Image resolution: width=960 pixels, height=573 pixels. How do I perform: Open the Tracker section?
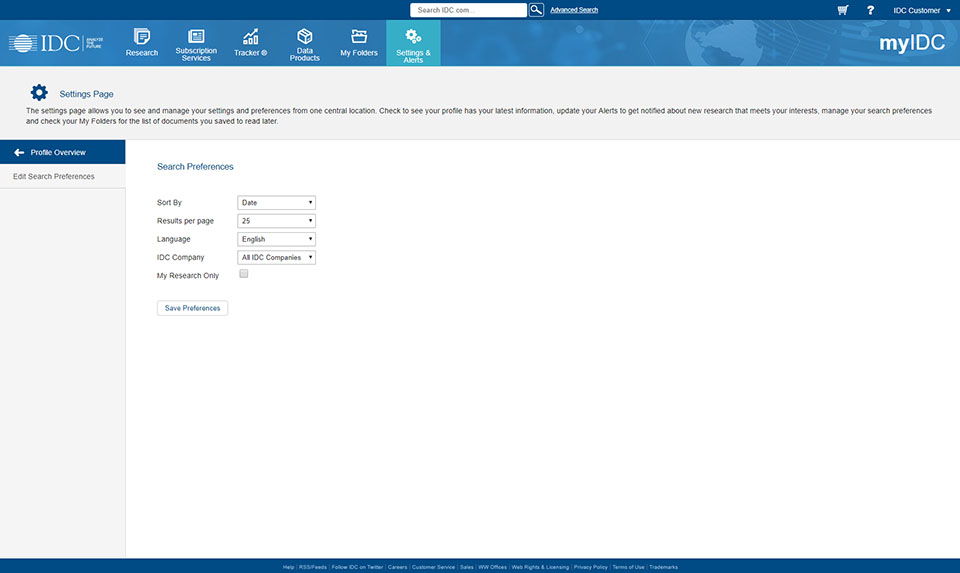250,43
